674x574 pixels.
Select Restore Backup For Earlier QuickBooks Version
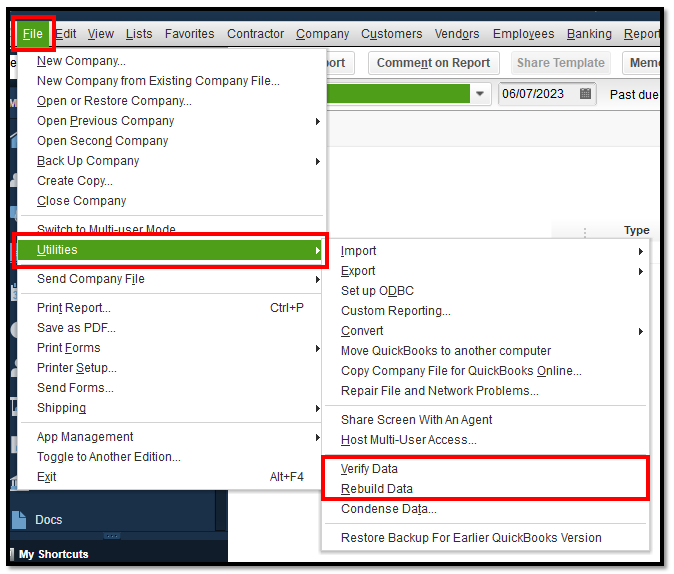pos(486,538)
